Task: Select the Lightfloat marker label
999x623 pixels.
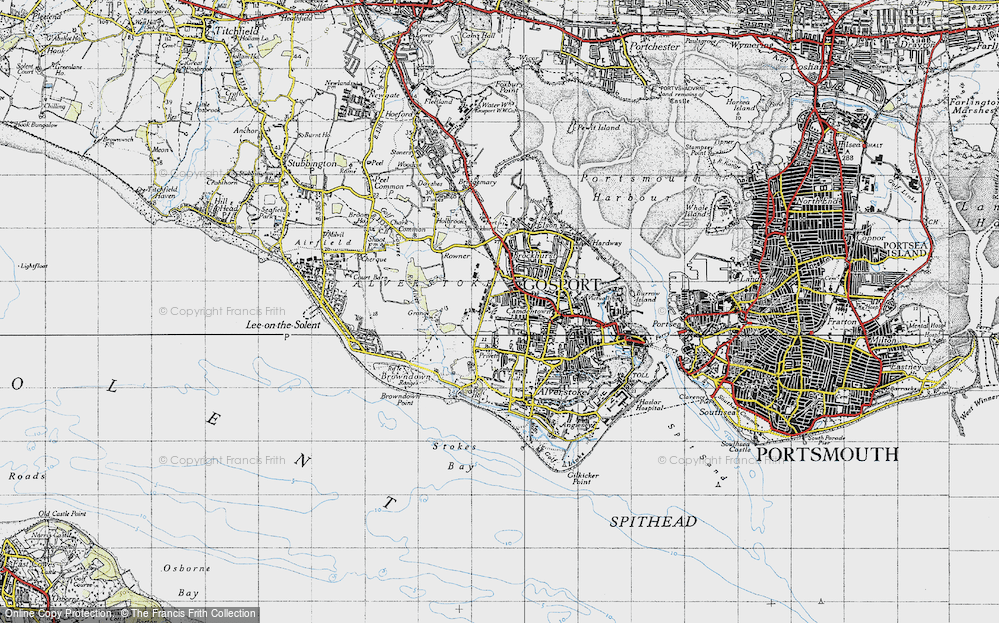Action: 33,266
